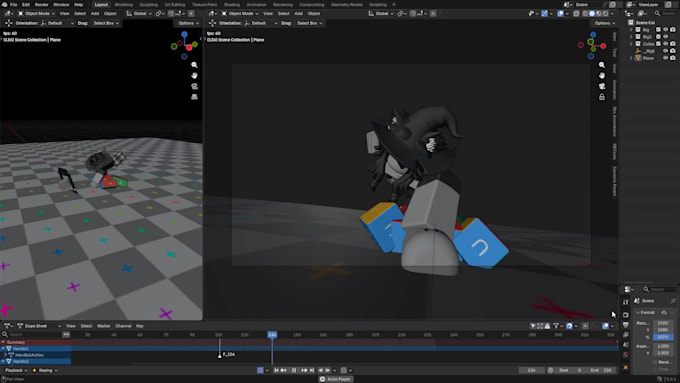The width and height of the screenshot is (680, 383).
Task: Toggle gizmo display in right viewport
Action: point(544,13)
